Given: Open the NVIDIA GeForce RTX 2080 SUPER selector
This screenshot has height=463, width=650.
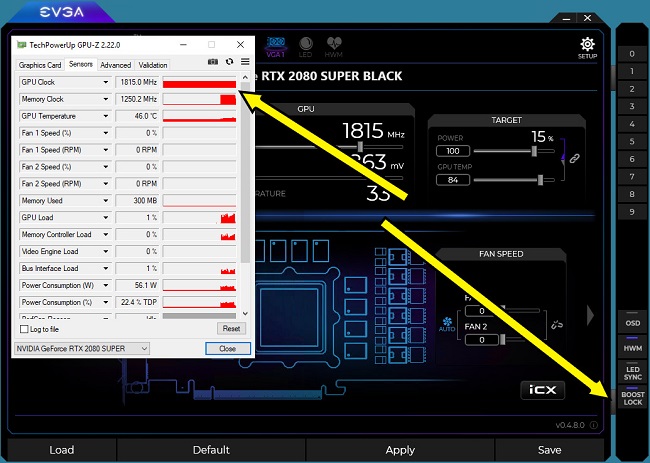Looking at the screenshot, I should (82, 349).
